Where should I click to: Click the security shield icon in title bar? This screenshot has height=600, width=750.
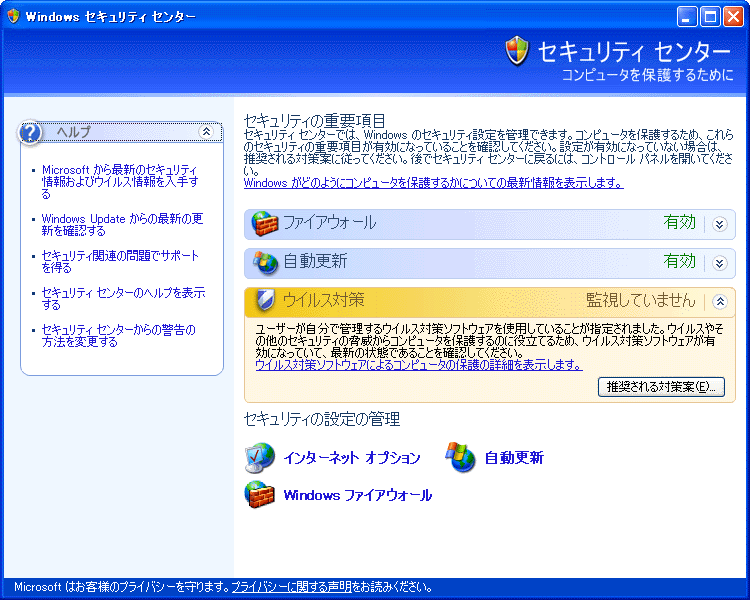point(13,16)
